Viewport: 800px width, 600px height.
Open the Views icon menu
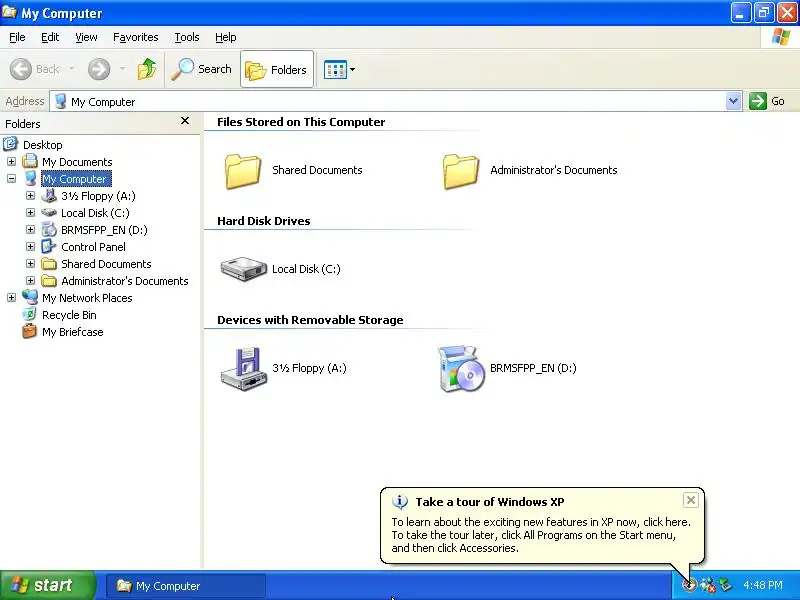click(x=339, y=69)
